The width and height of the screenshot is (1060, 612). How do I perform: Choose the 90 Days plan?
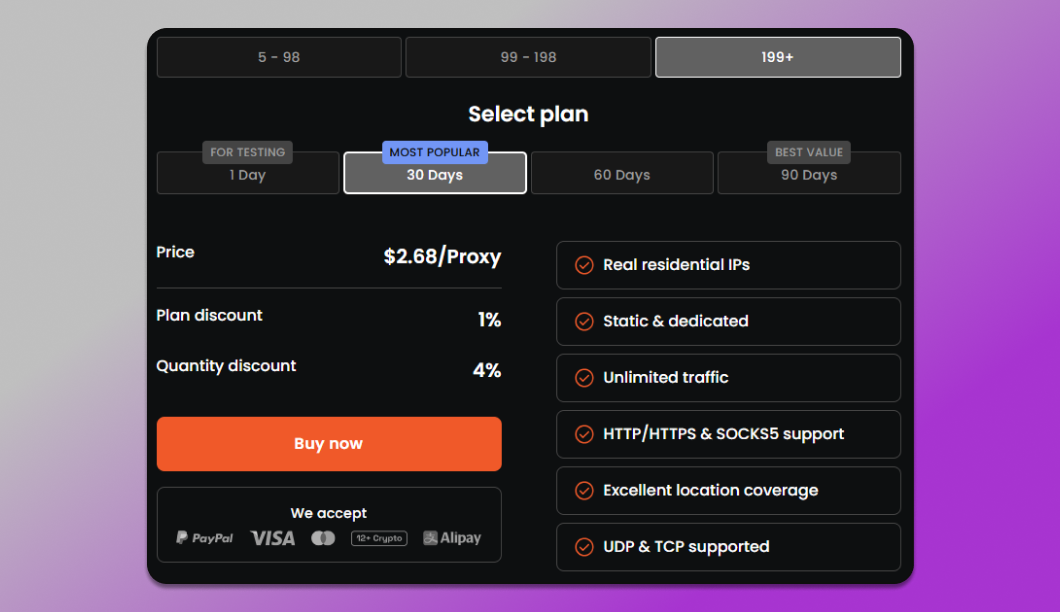coord(809,174)
